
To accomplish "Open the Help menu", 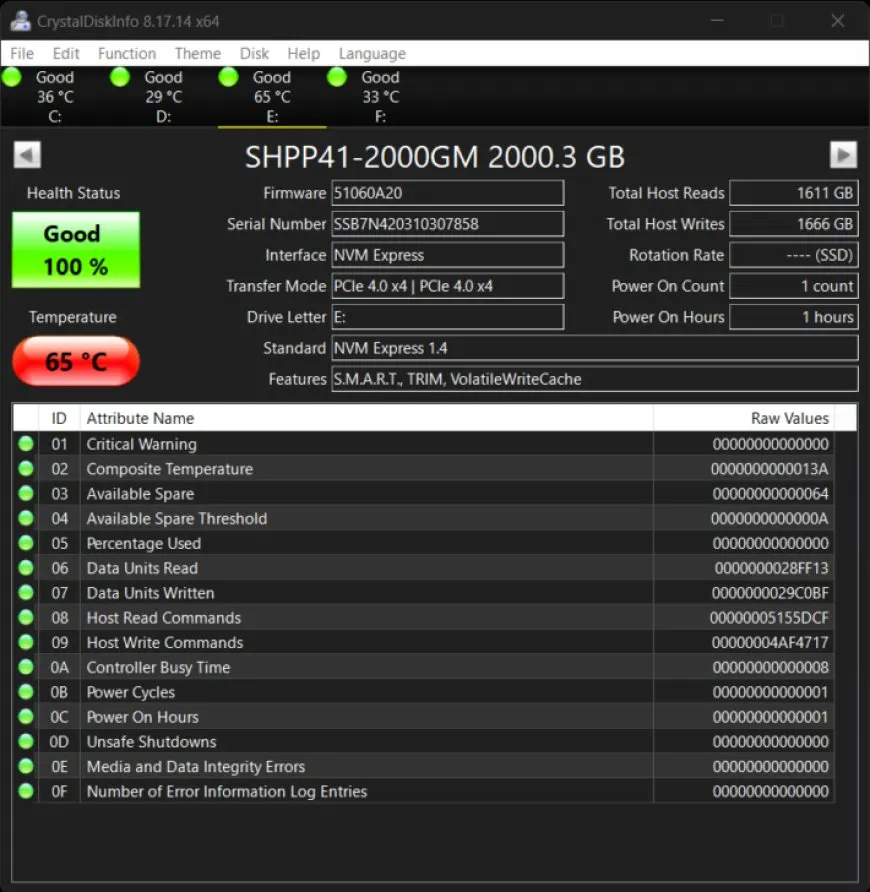I will click(x=303, y=53).
